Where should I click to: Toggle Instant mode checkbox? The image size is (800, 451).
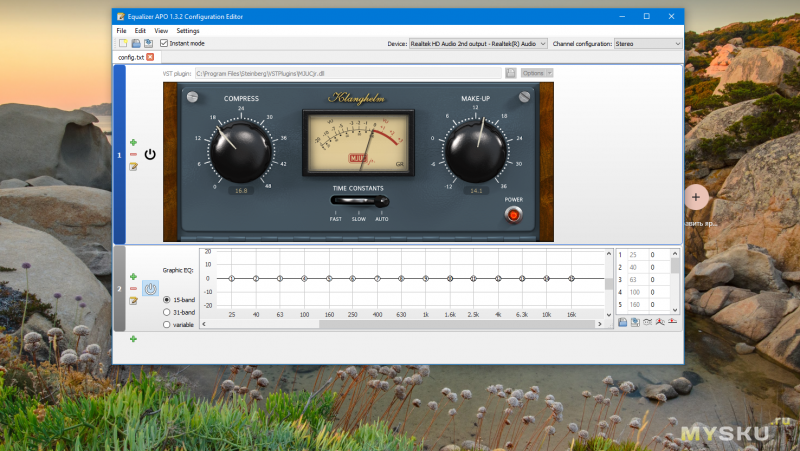point(164,43)
